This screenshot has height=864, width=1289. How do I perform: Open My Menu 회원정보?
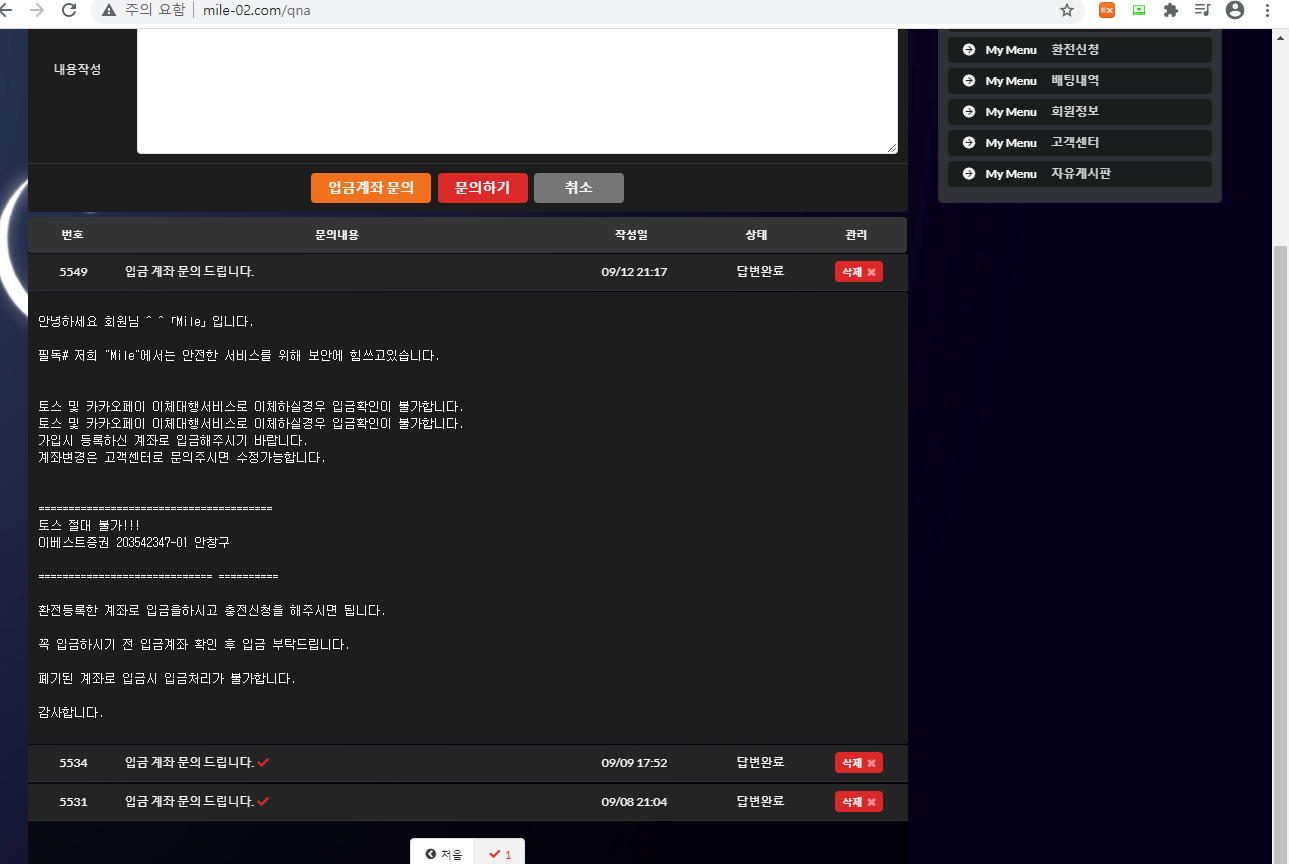pyautogui.click(x=1080, y=111)
